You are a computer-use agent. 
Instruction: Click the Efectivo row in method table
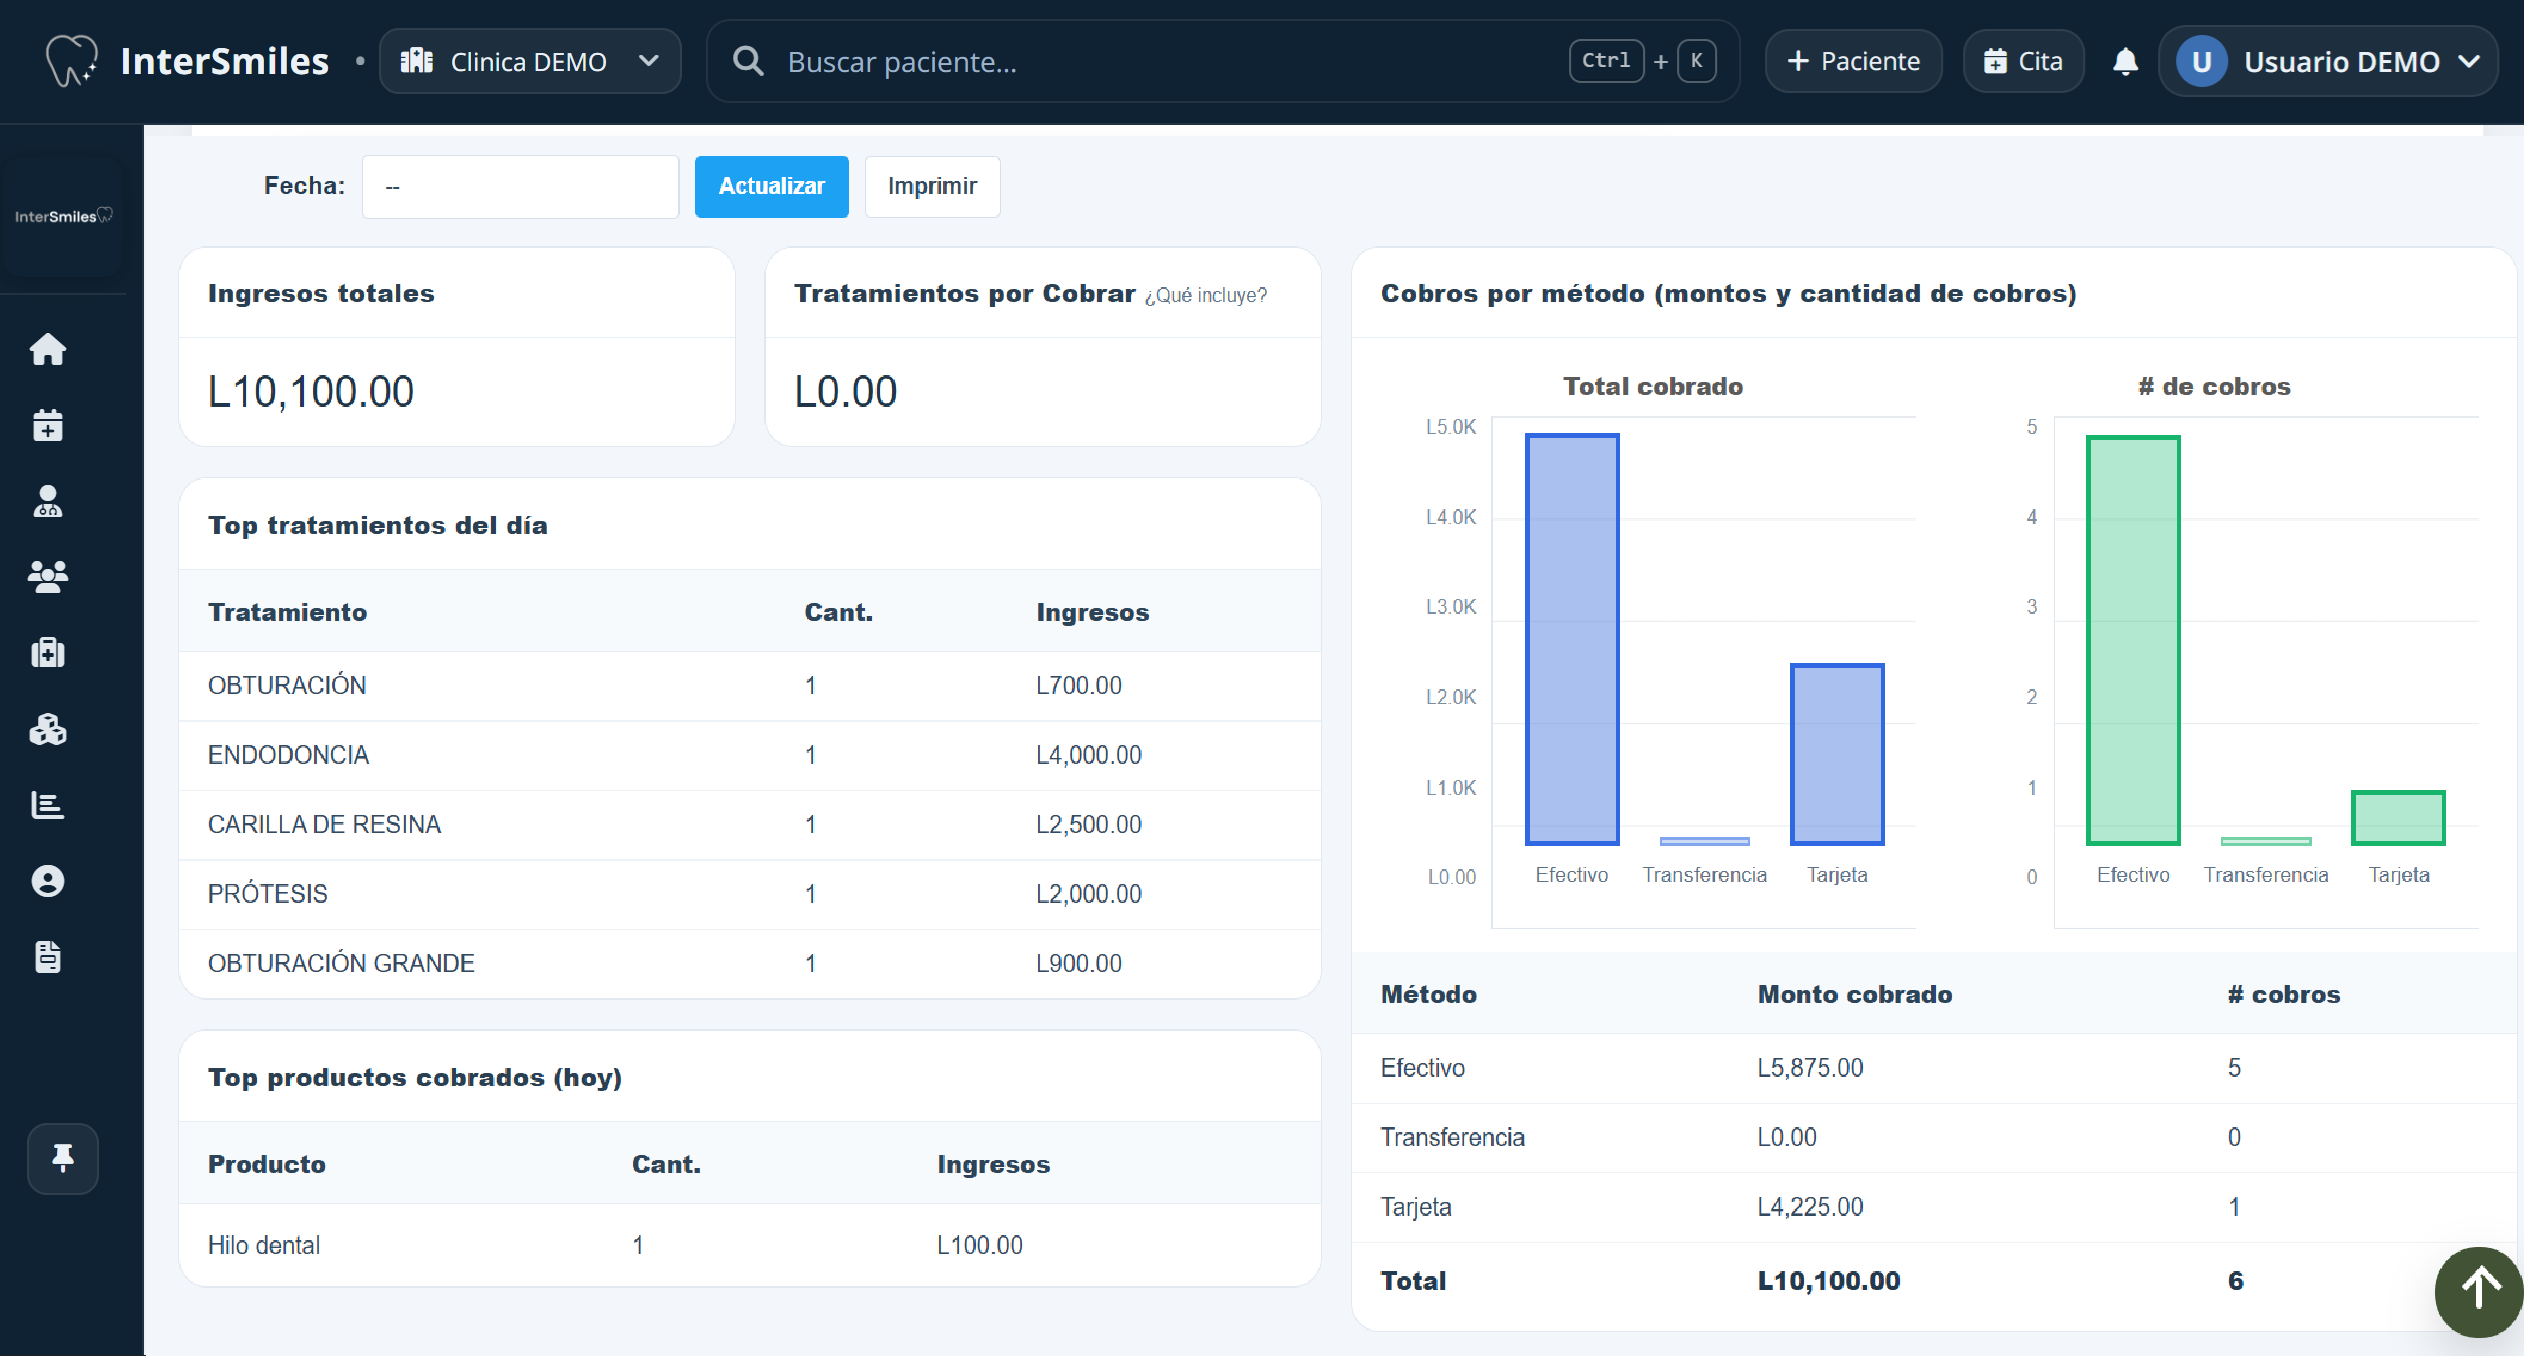tap(1933, 1068)
